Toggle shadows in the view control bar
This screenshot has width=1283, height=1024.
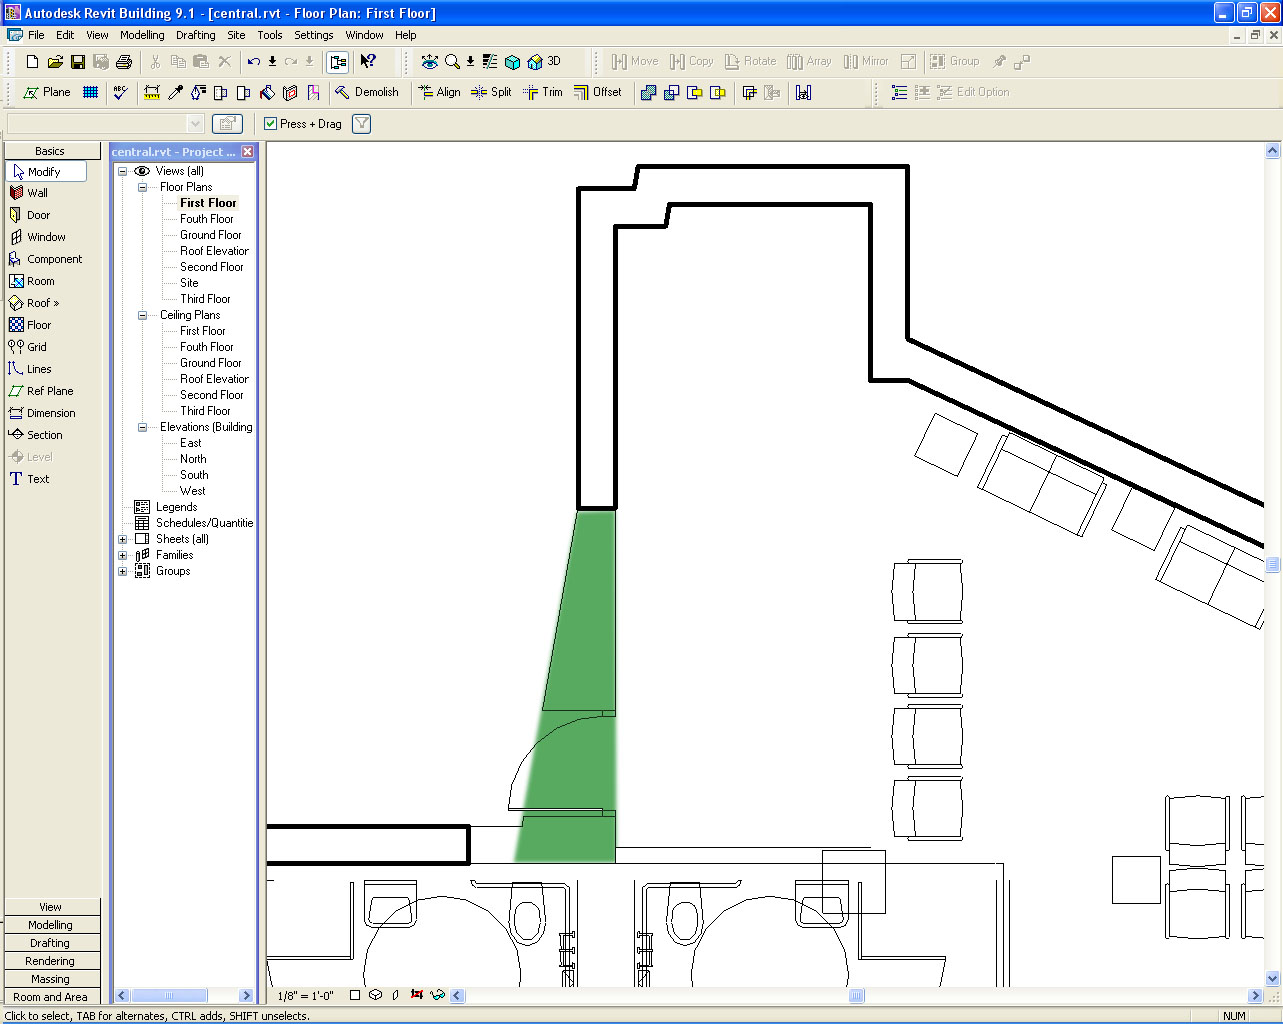tap(395, 995)
